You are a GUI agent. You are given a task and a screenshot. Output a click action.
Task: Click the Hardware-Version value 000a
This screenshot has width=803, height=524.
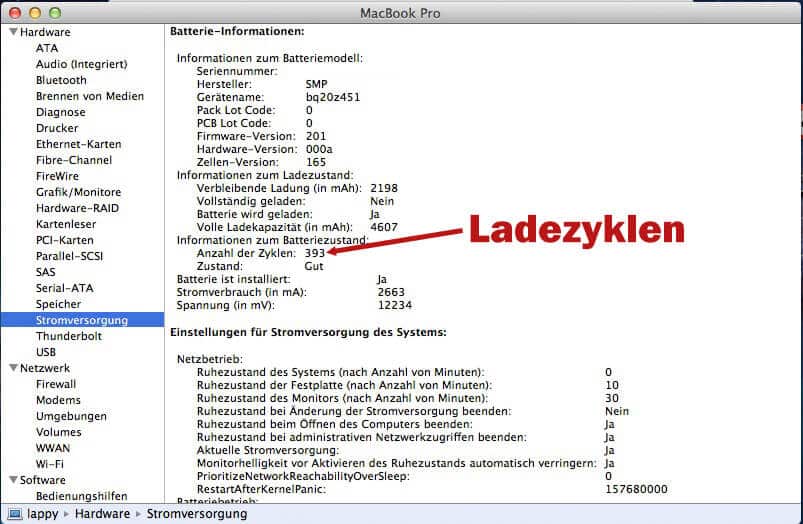319,149
